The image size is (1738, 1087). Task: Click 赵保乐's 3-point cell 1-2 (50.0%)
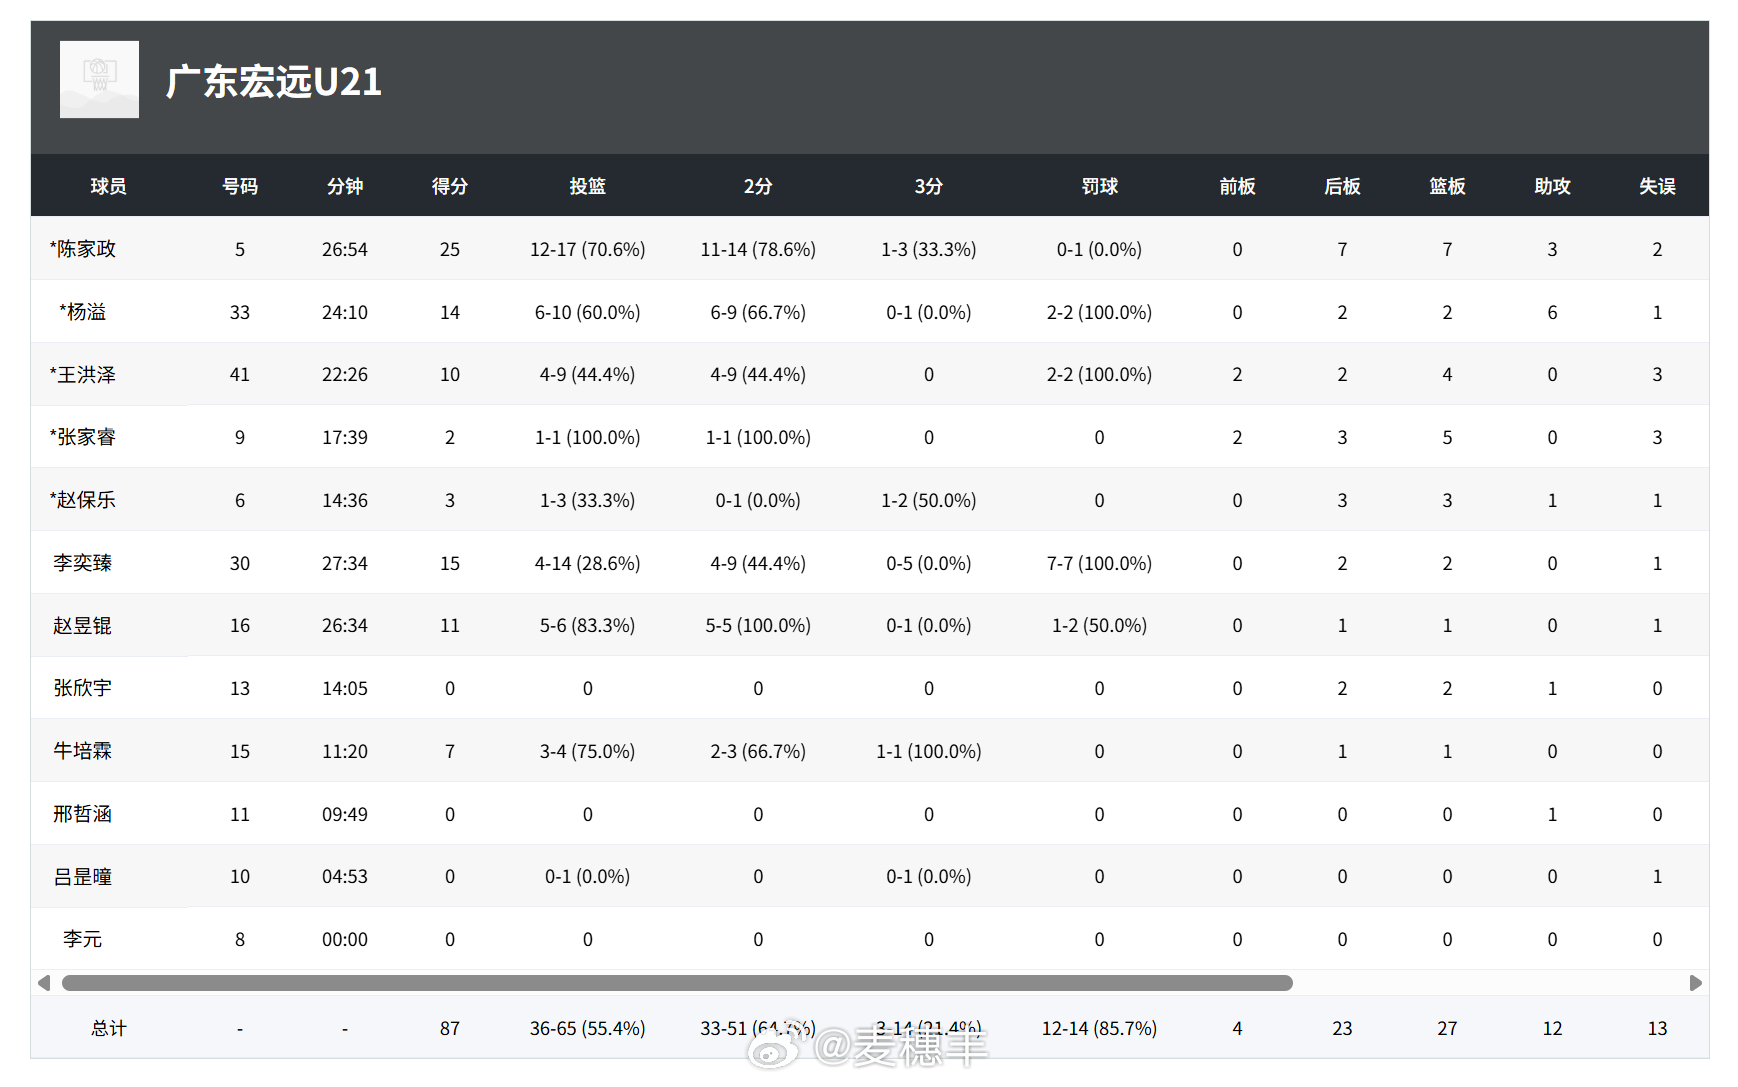(929, 500)
